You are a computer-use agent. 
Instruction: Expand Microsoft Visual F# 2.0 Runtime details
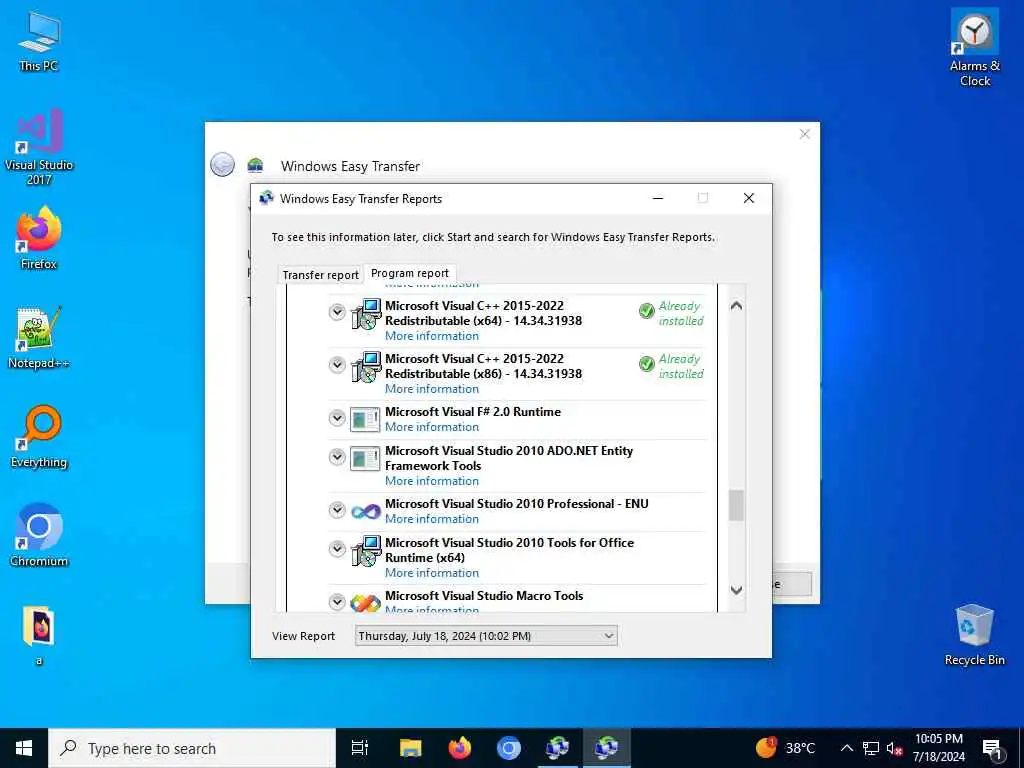337,418
